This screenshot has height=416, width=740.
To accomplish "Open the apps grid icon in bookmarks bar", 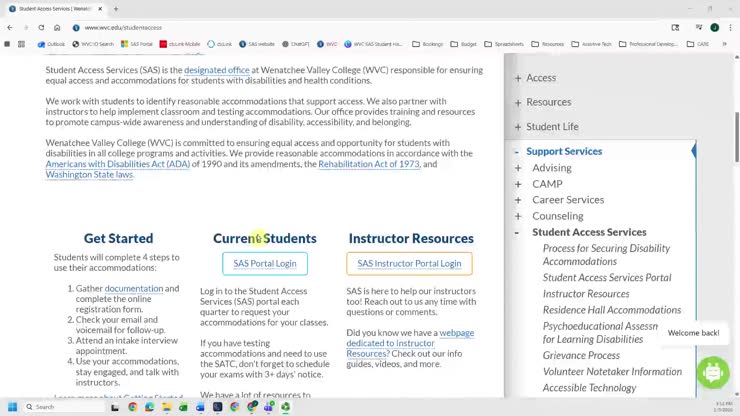I will (21, 44).
